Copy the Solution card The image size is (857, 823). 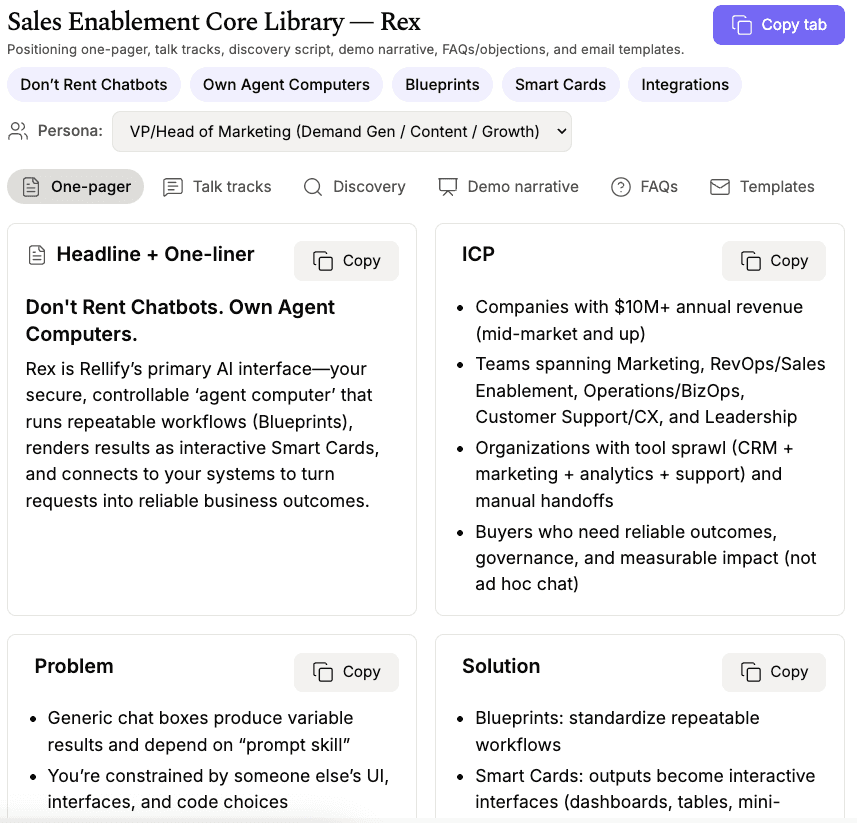[774, 672]
